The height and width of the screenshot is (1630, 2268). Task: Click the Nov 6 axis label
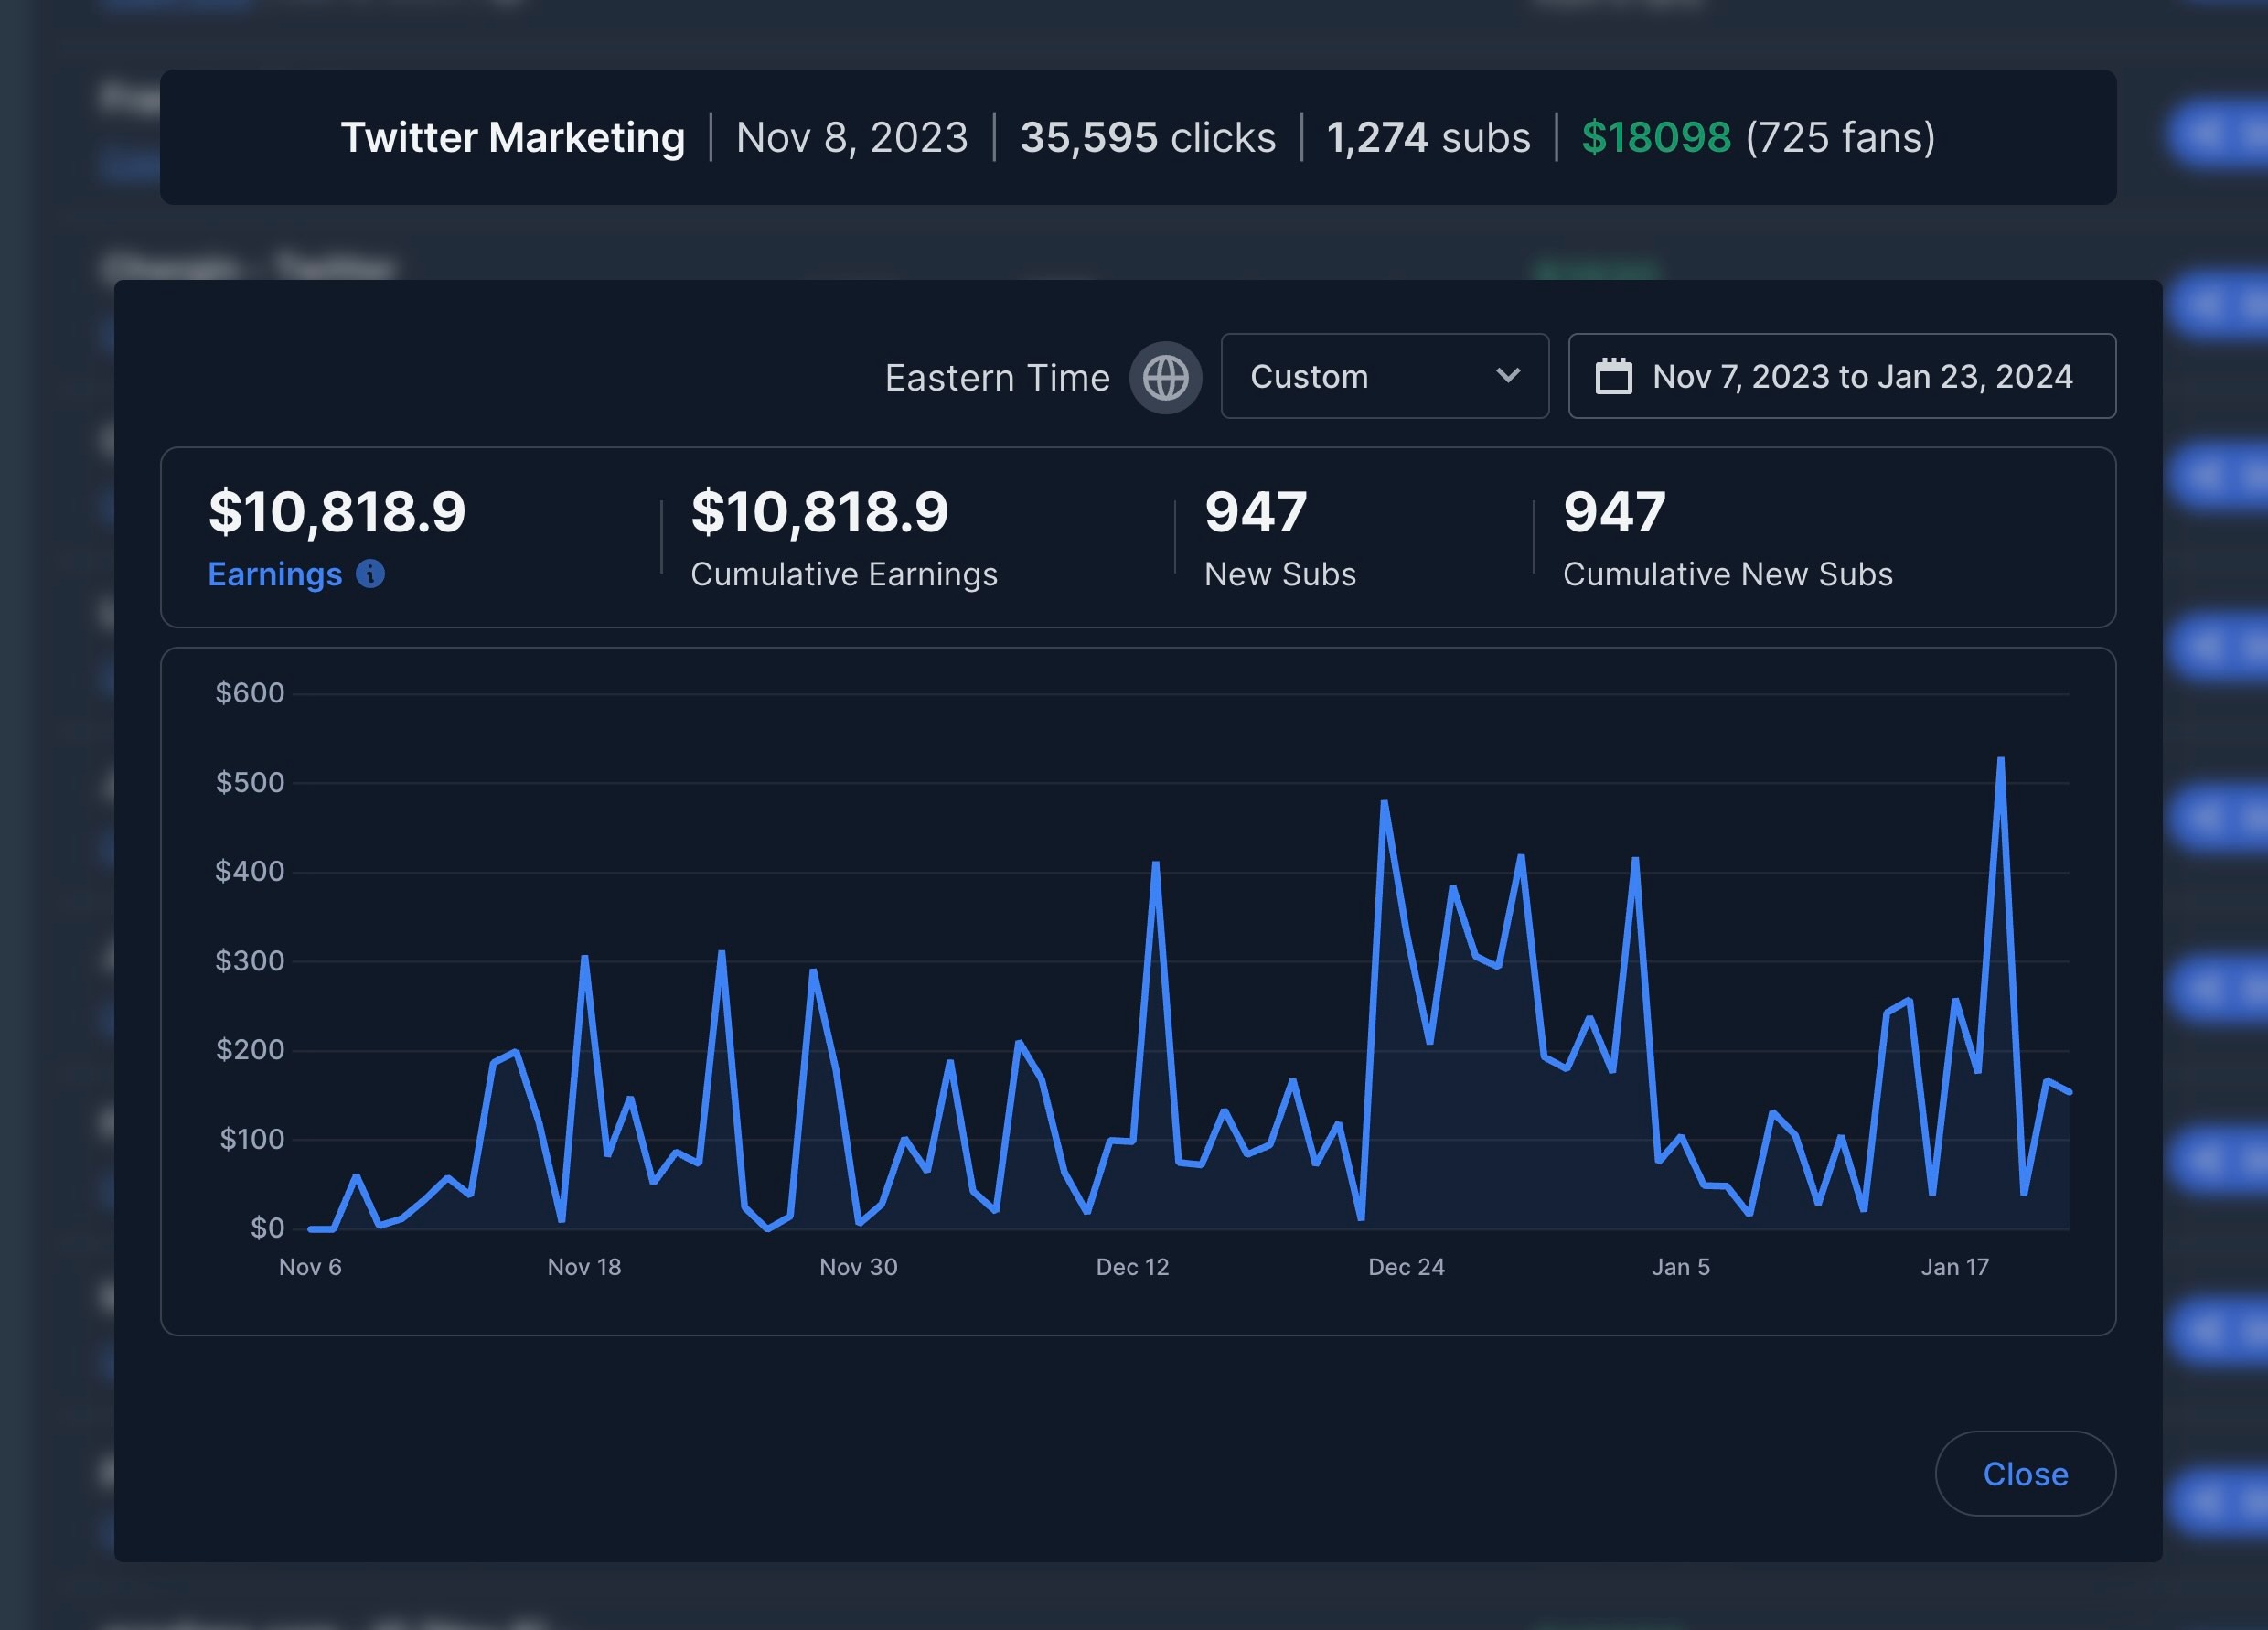click(x=310, y=1267)
